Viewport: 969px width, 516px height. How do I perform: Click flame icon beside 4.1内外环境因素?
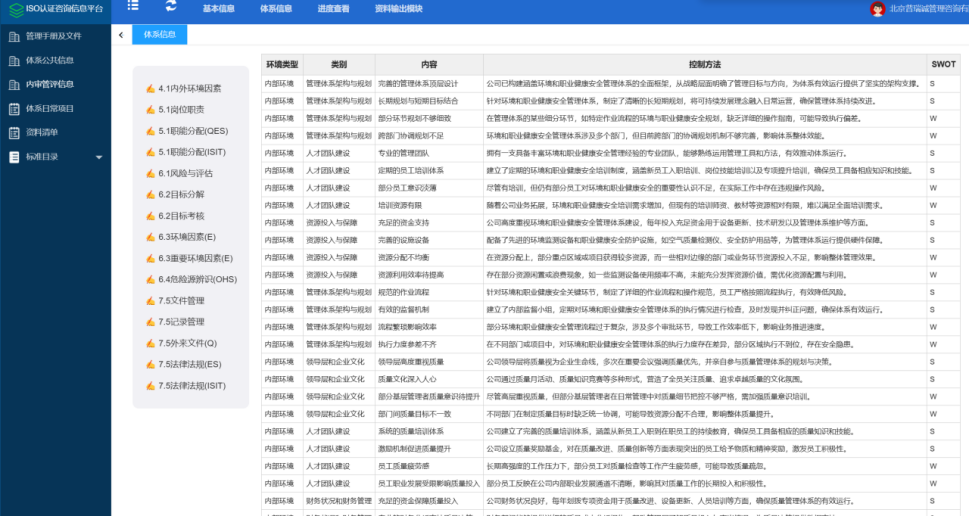150,88
